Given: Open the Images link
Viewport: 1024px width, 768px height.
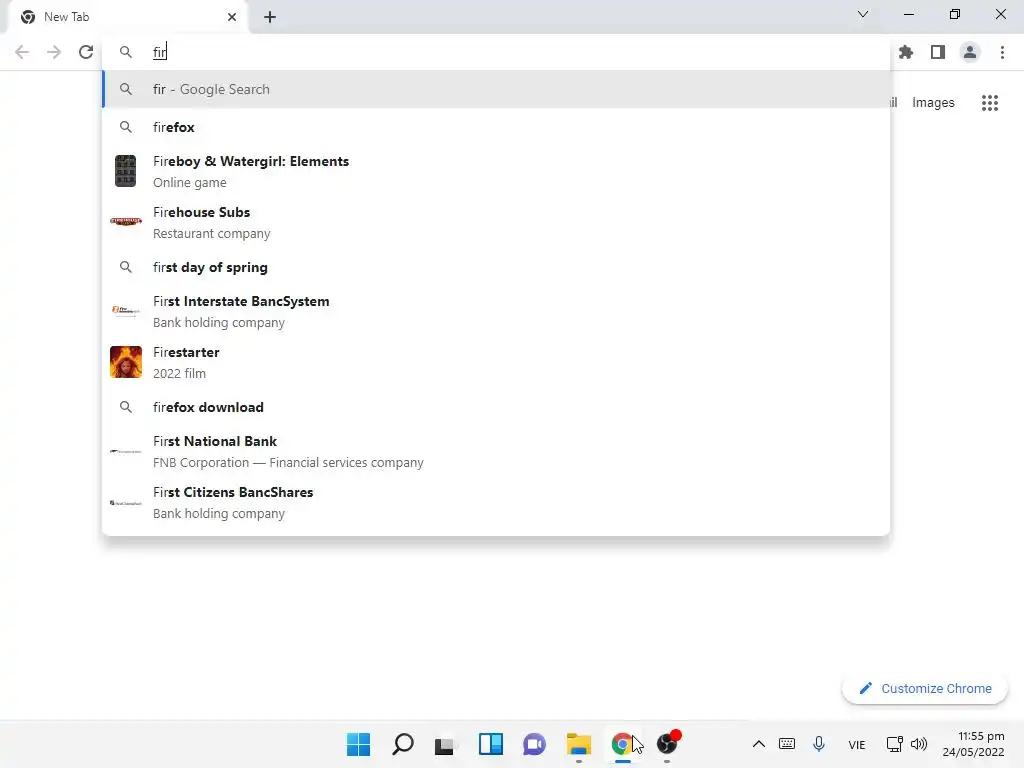Looking at the screenshot, I should tap(933, 103).
